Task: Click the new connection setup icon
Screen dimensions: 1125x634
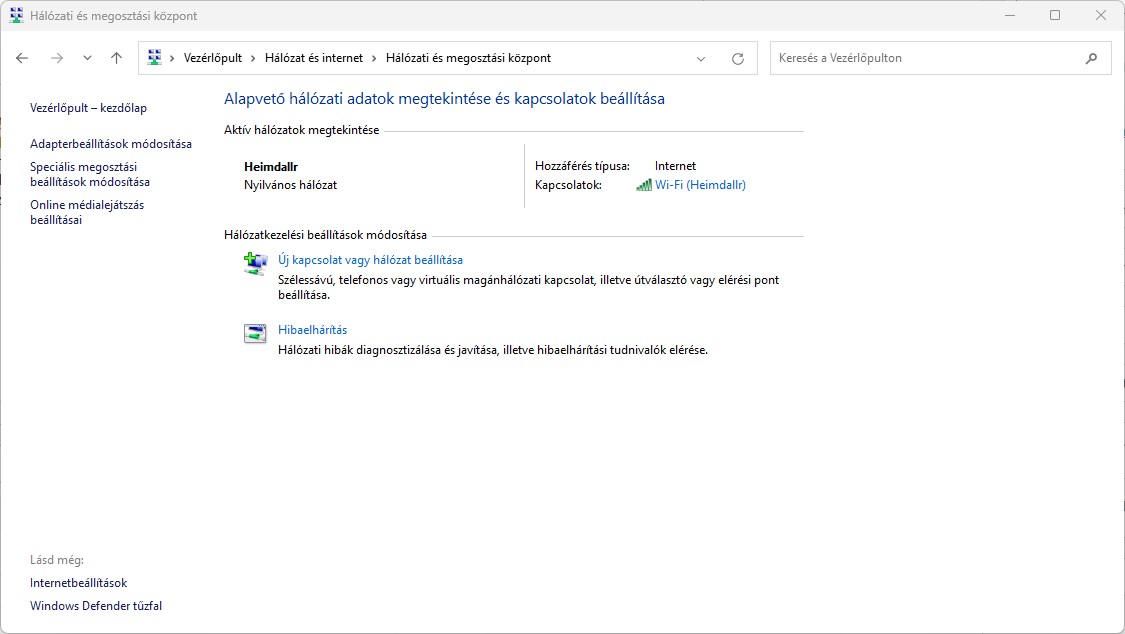Action: [x=255, y=264]
